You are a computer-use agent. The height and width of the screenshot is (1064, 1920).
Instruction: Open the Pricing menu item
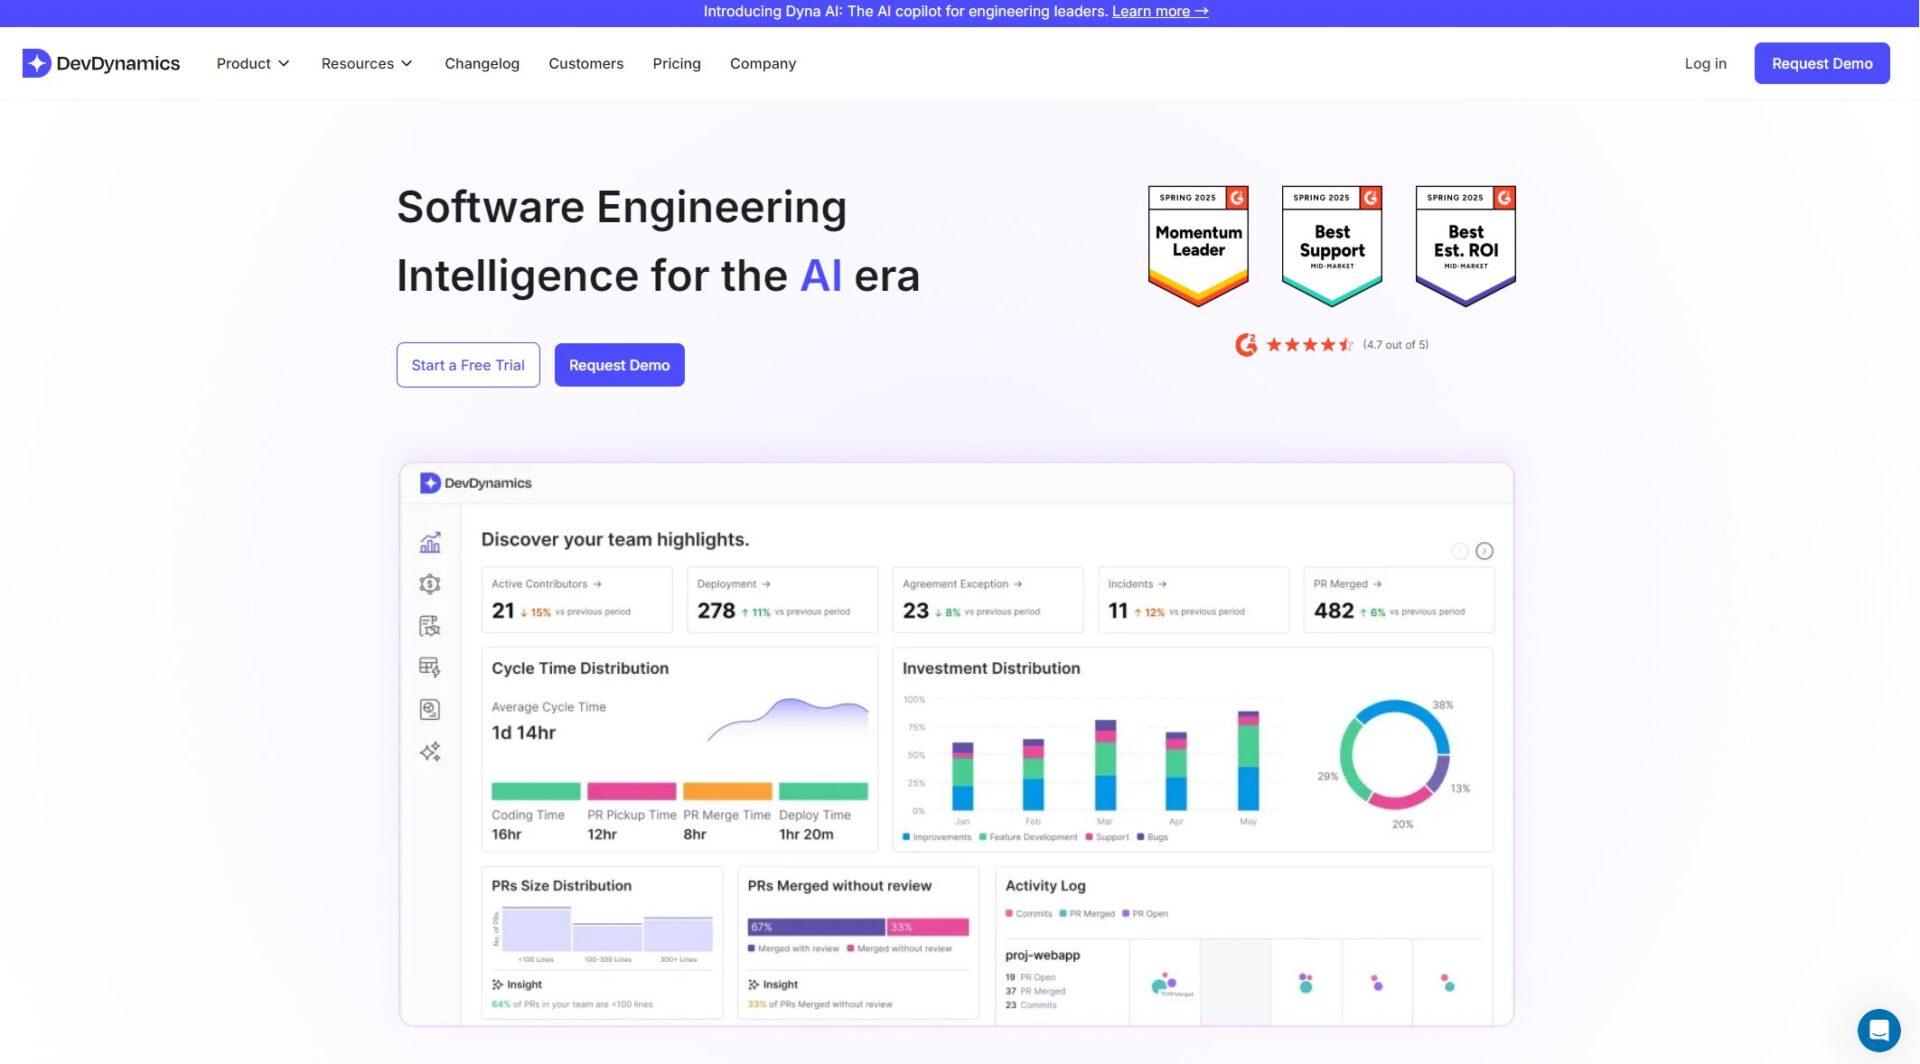click(676, 63)
